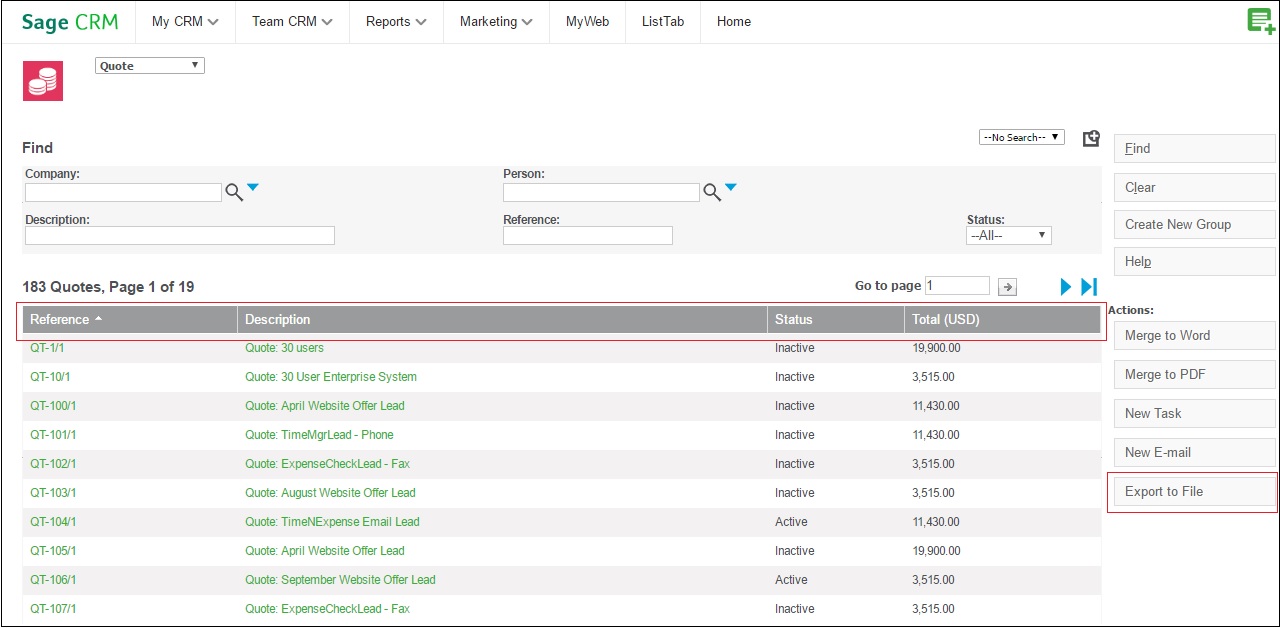The height and width of the screenshot is (628, 1280).
Task: Click the Person search magnifier icon
Action: (712, 192)
